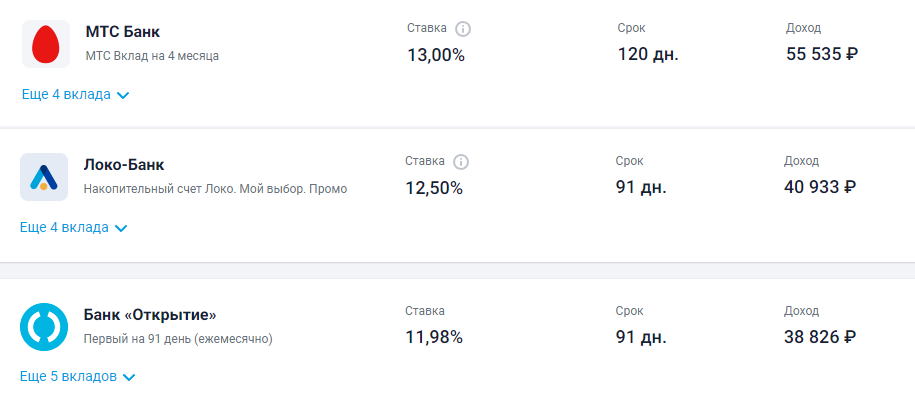The width and height of the screenshot is (915, 411).
Task: Open the "Банк «Открытие»" bank title
Action: [x=150, y=315]
